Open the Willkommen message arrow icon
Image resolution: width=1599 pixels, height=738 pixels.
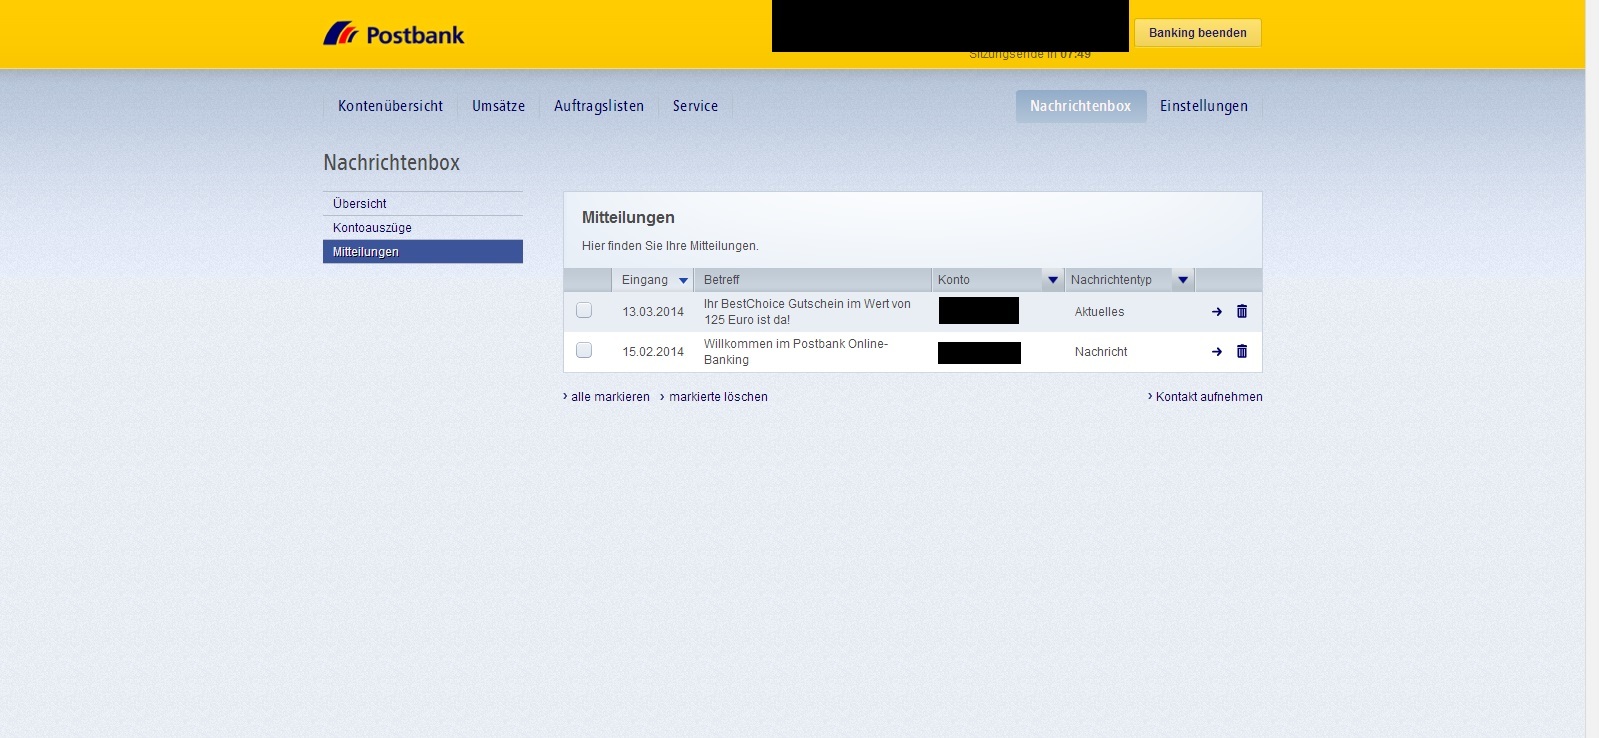1217,352
